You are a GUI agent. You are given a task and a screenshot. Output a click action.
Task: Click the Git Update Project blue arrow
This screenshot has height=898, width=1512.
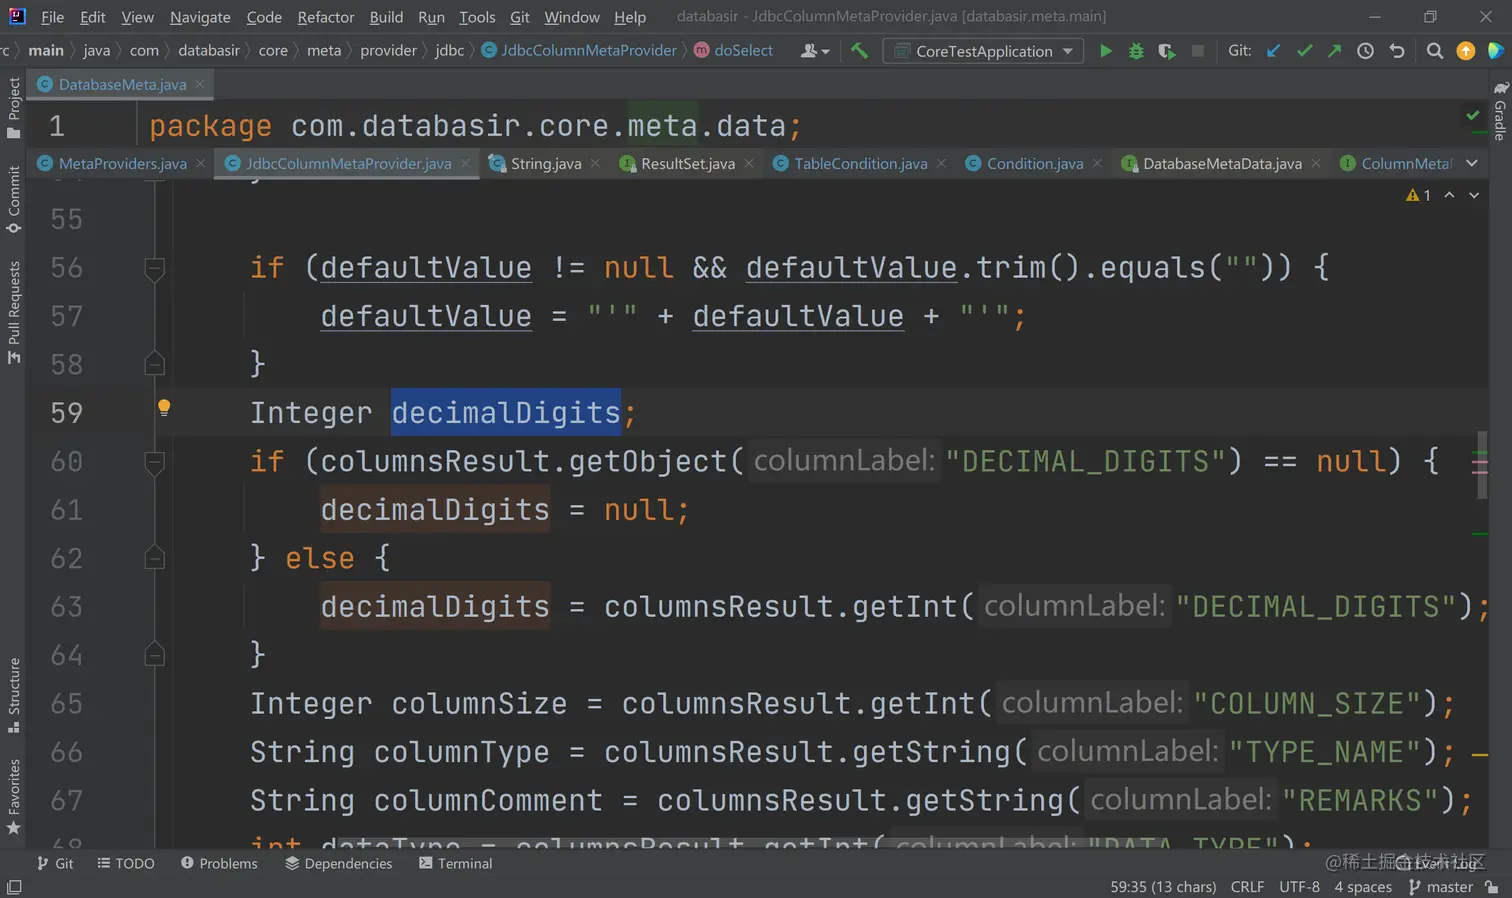[x=1273, y=50]
